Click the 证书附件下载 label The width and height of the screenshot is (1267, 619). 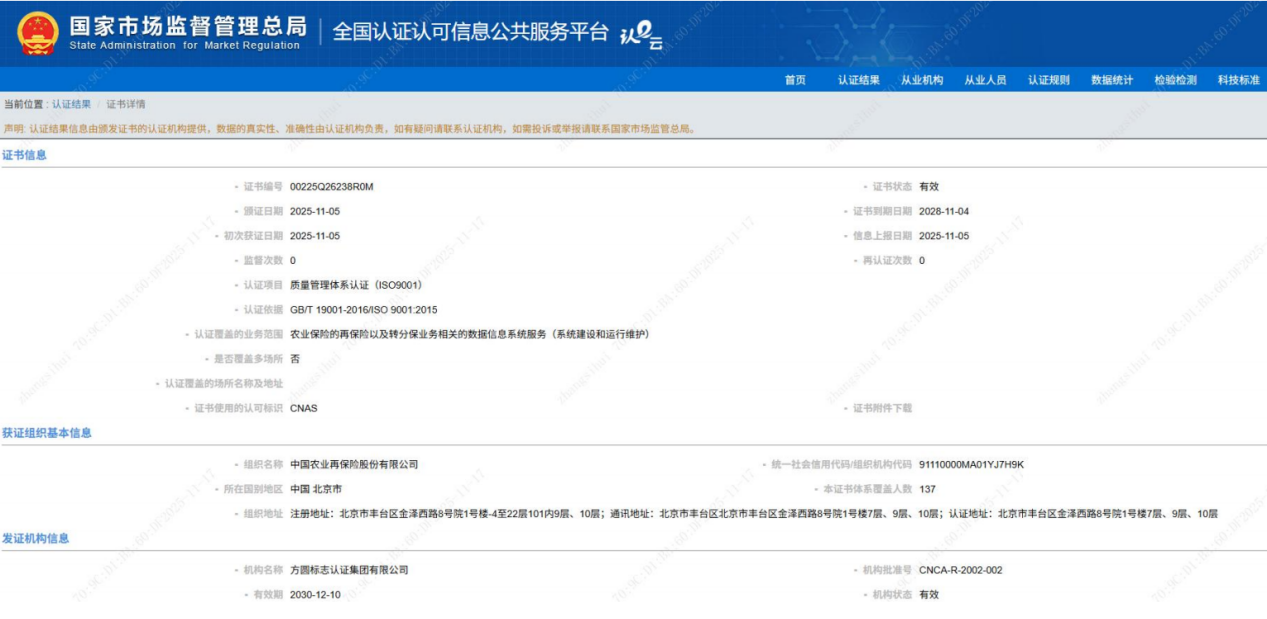[x=882, y=408]
